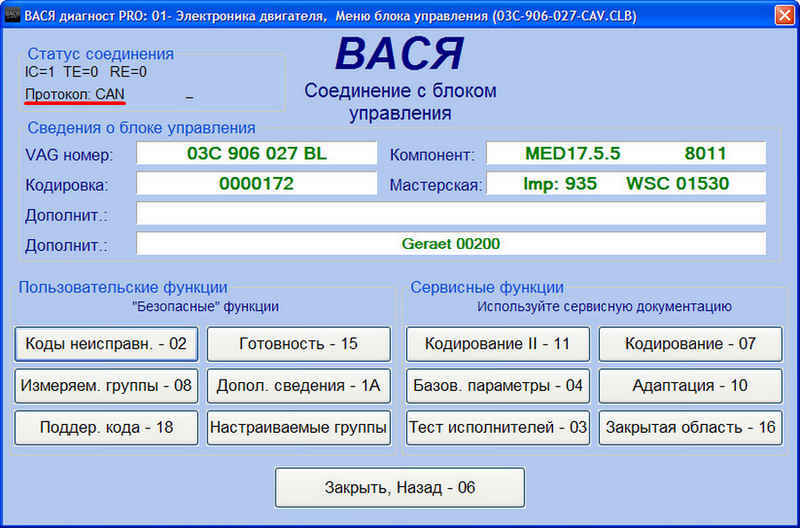Click the Компонент field MED17.5.5
The image size is (800, 528).
[626, 154]
